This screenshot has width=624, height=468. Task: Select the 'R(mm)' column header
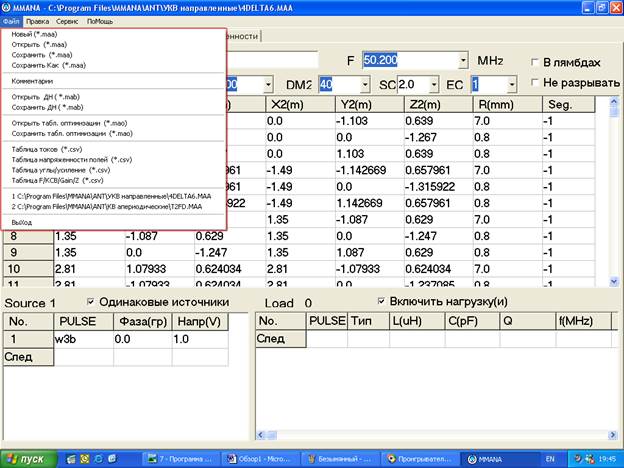[507, 105]
